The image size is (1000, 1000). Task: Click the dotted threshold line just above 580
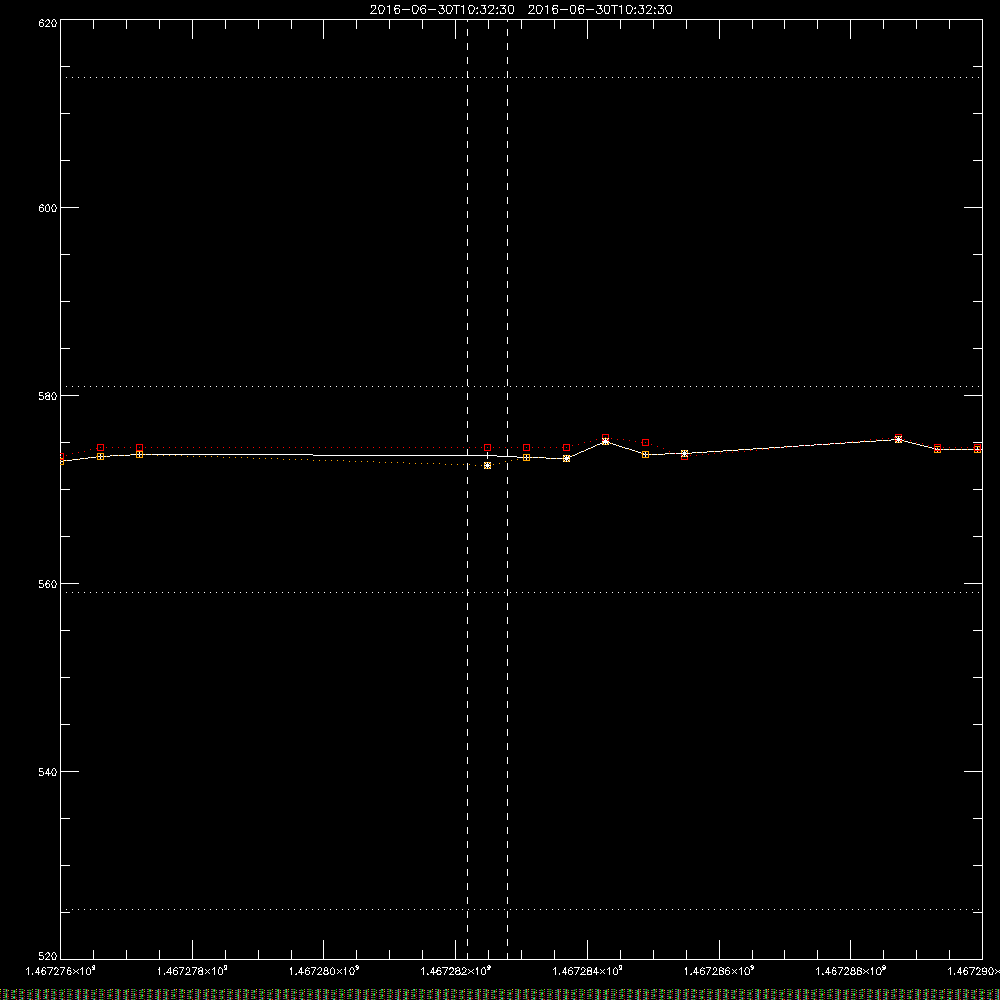coord(521,386)
